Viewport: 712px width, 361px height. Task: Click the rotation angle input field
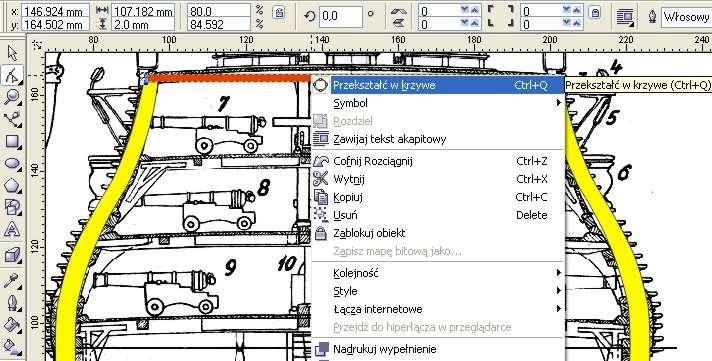341,16
